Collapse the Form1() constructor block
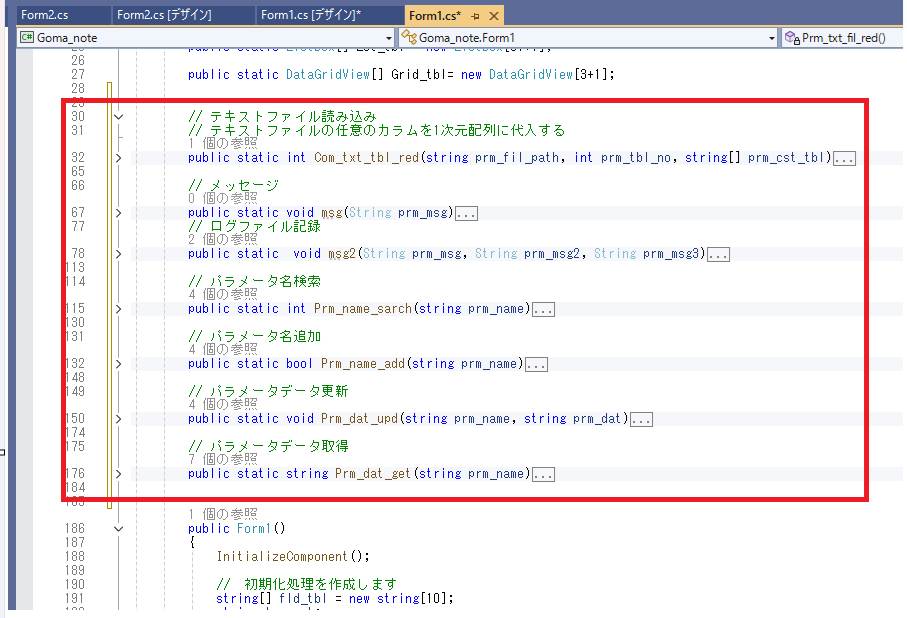907x618 pixels. 118,528
